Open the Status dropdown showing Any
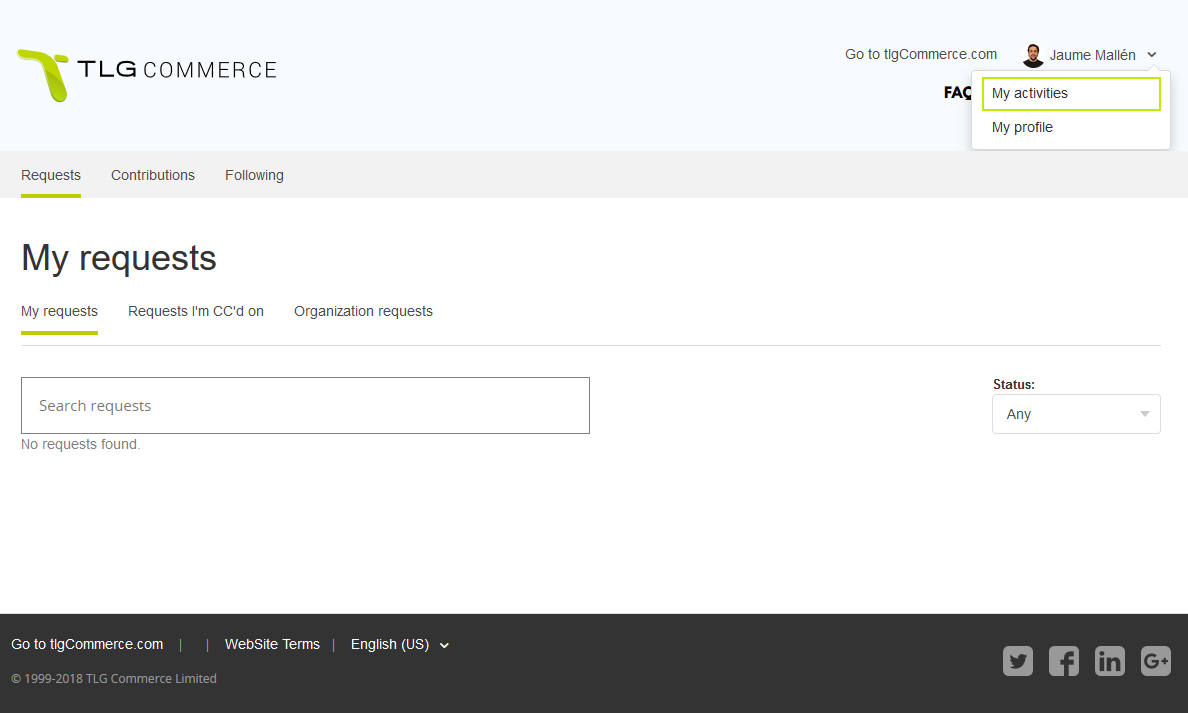1188x713 pixels. pos(1076,414)
